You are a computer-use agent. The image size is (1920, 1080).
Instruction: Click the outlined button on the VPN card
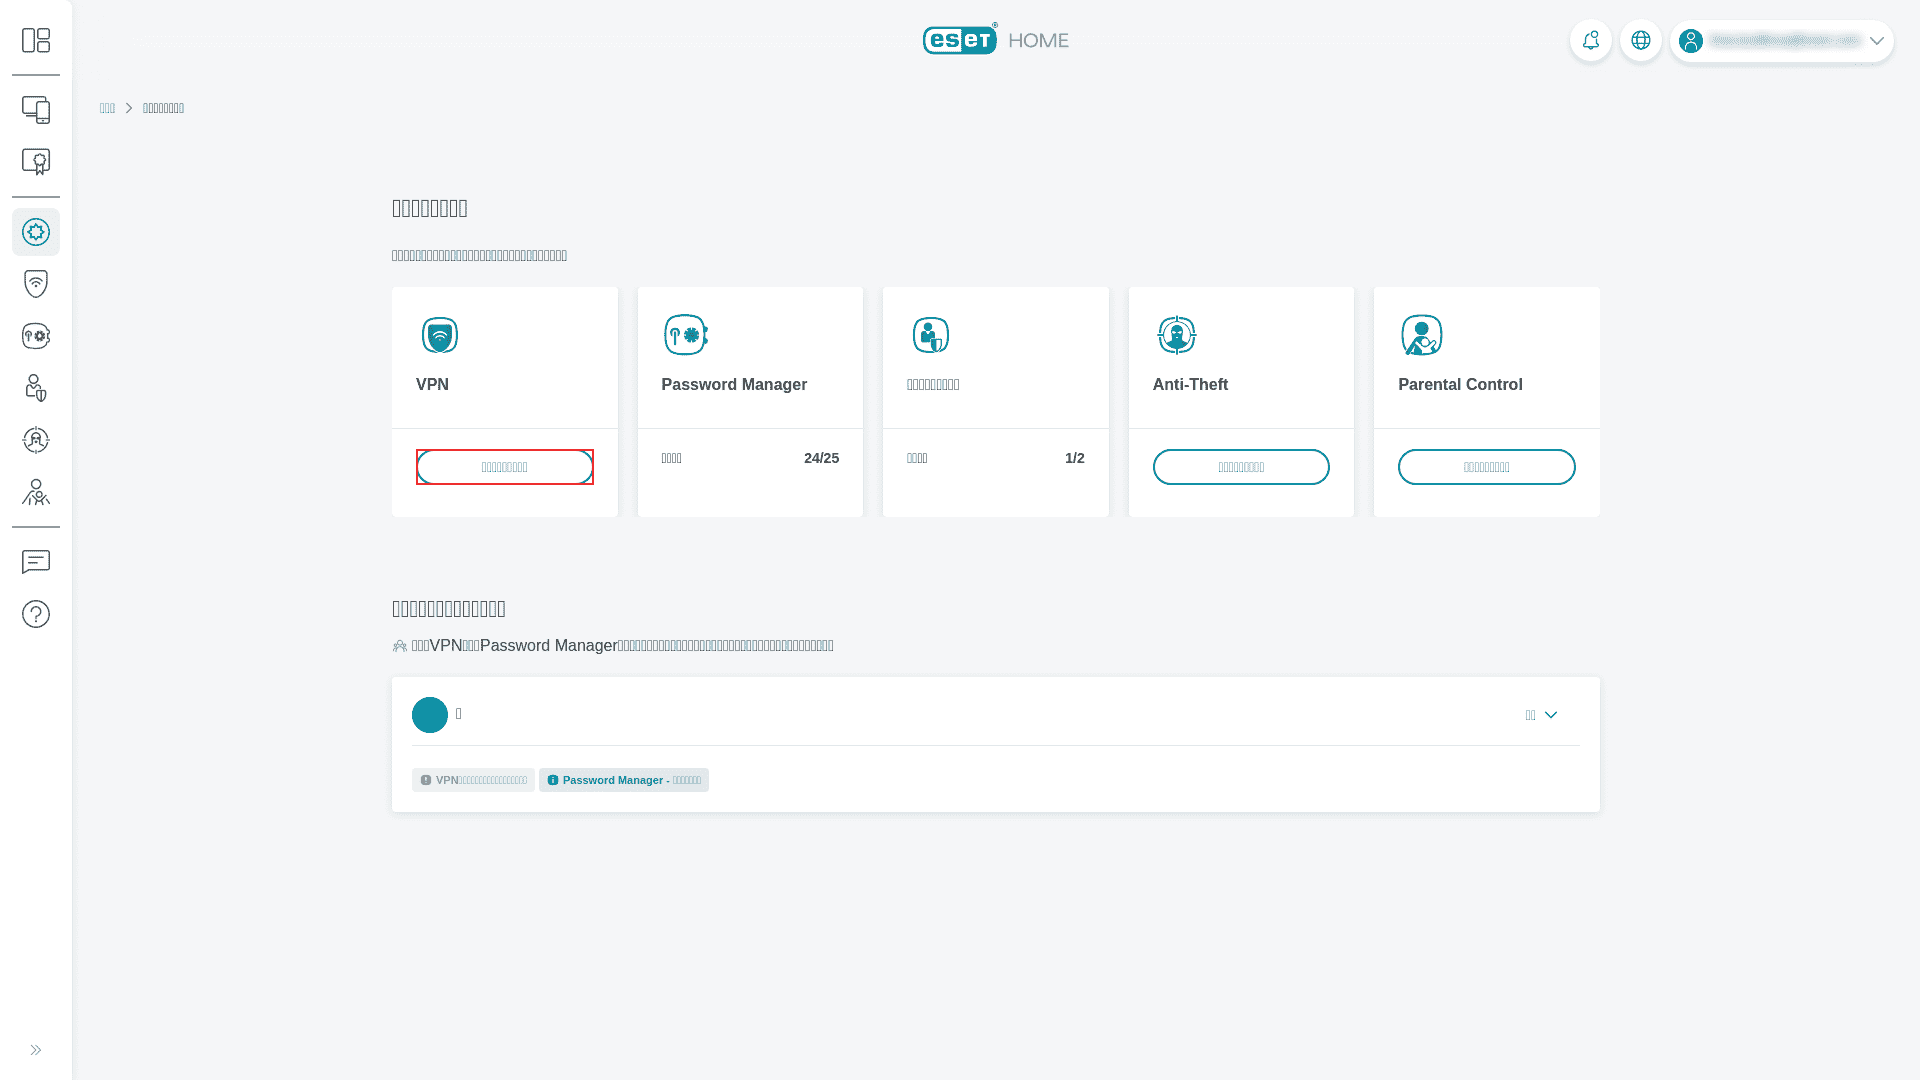504,466
